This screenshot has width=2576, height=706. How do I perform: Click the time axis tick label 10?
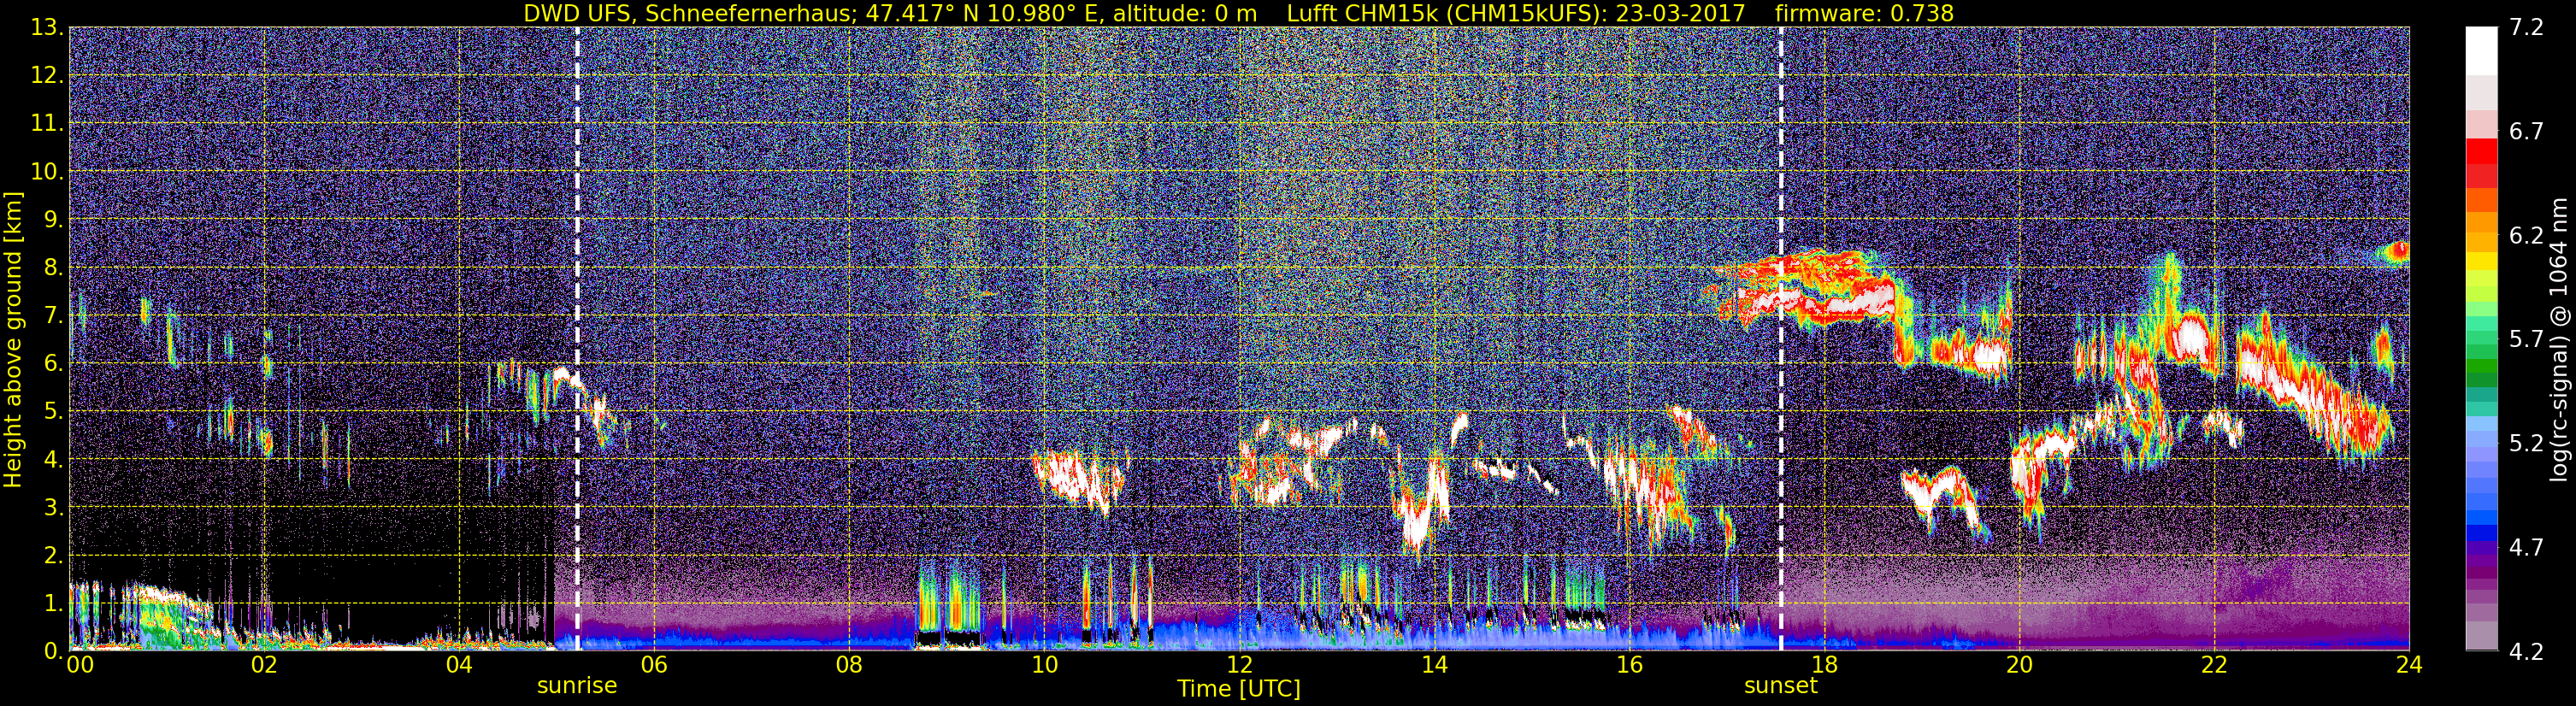(1044, 665)
